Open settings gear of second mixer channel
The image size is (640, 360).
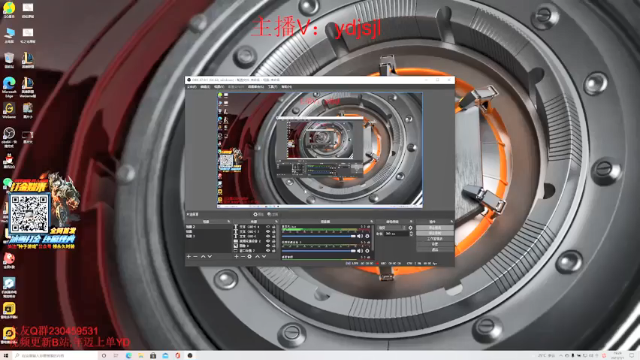tap(367, 251)
